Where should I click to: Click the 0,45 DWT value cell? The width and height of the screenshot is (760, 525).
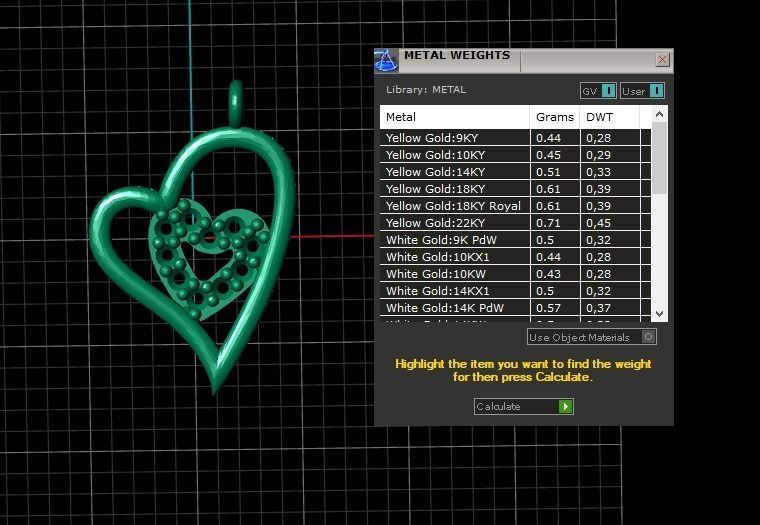[610, 223]
